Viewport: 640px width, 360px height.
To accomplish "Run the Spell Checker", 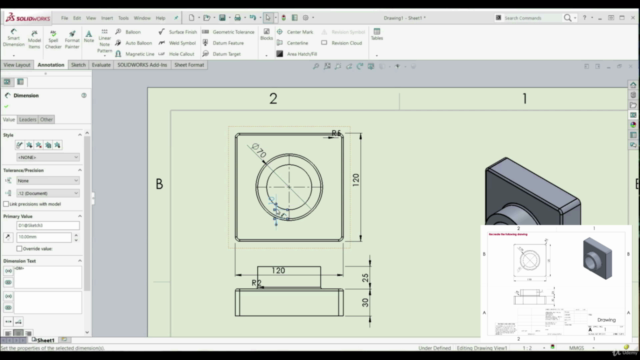I will point(53,39).
